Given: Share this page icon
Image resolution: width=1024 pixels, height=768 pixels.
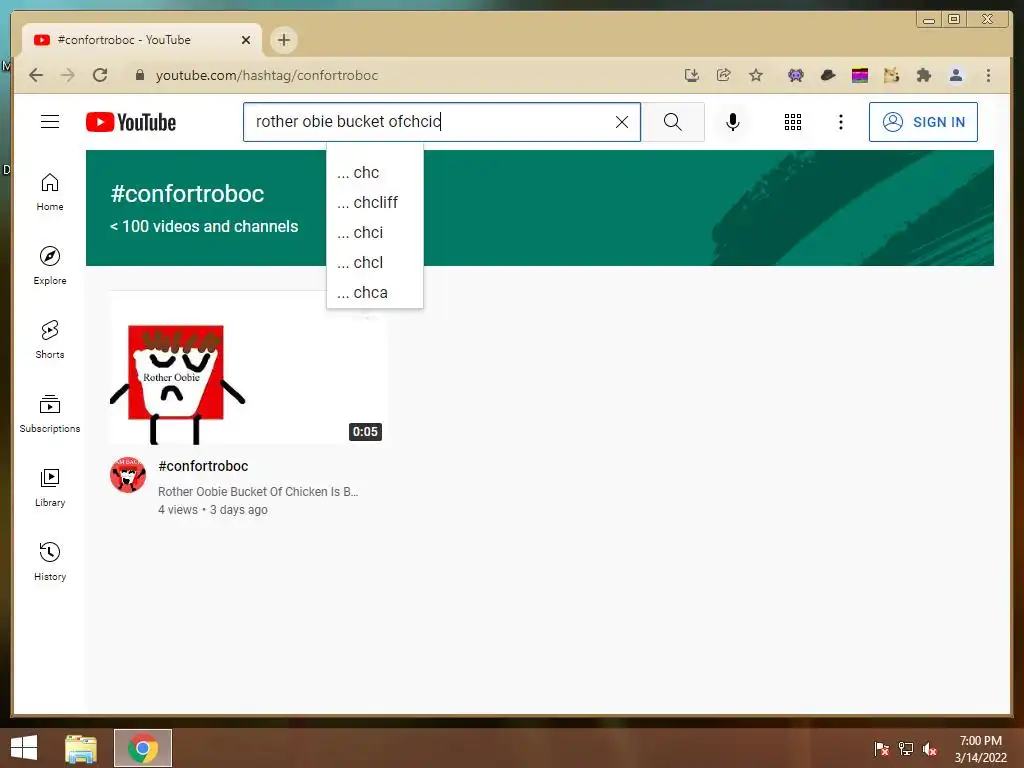Looking at the screenshot, I should click(x=724, y=75).
